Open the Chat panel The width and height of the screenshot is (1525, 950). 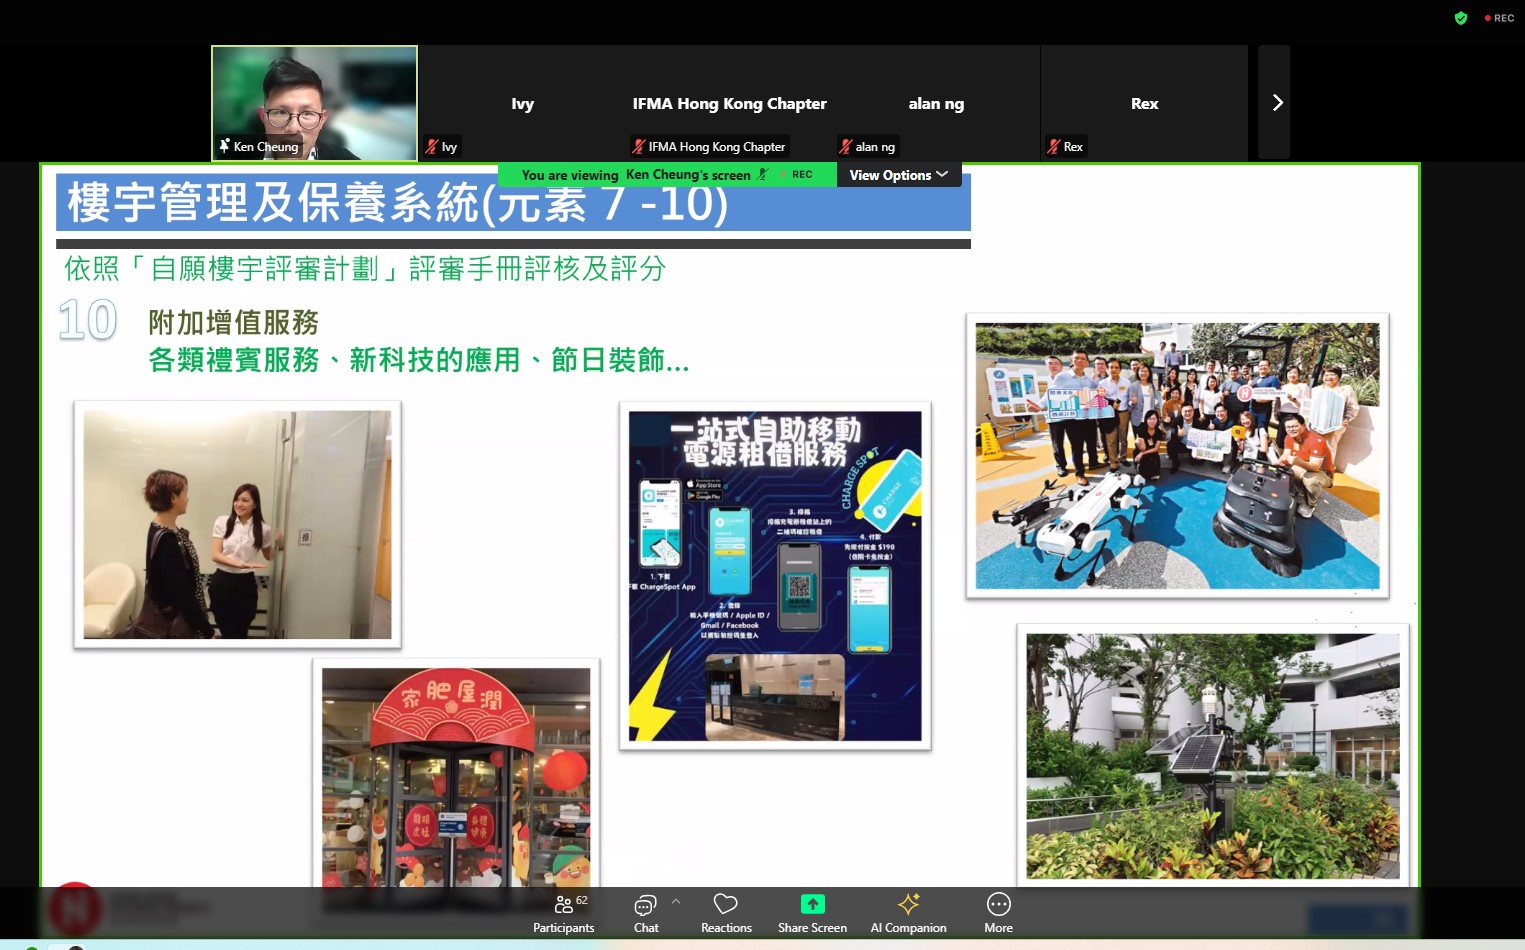[645, 912]
